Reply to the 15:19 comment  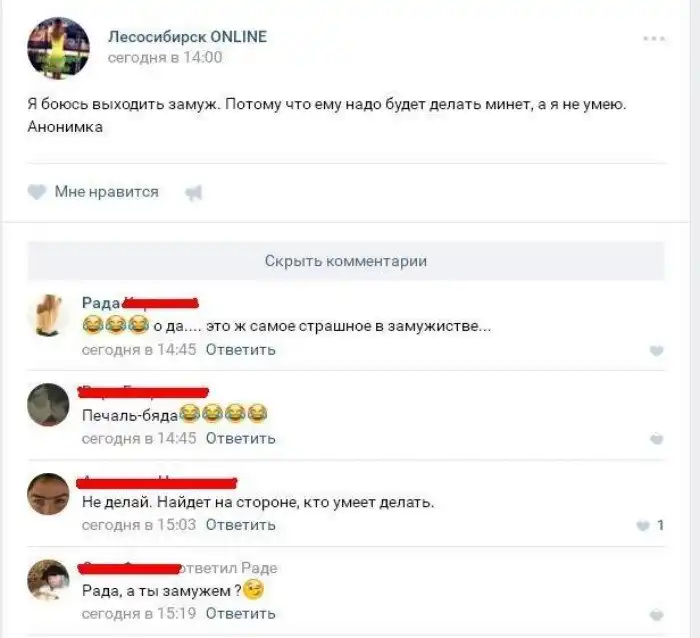(x=241, y=613)
